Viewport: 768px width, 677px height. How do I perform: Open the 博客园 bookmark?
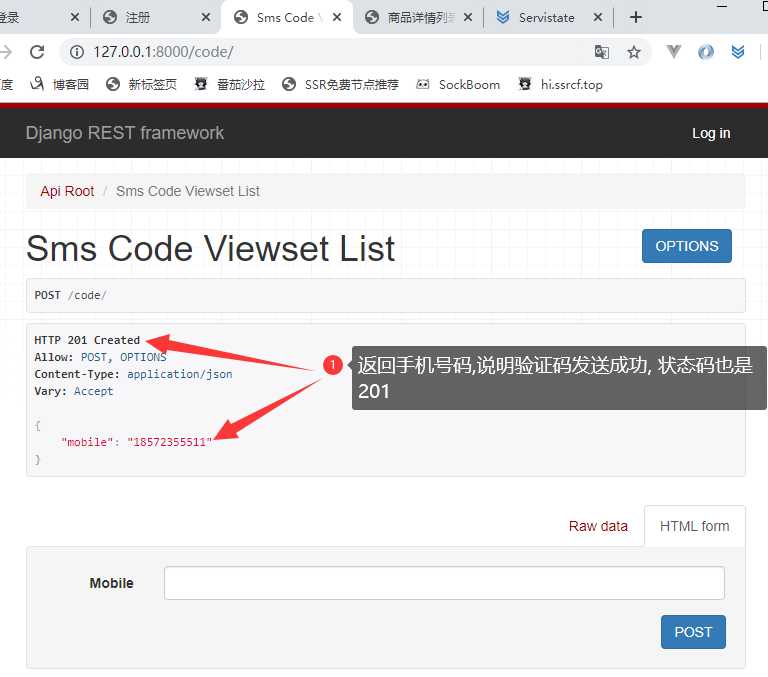60,84
